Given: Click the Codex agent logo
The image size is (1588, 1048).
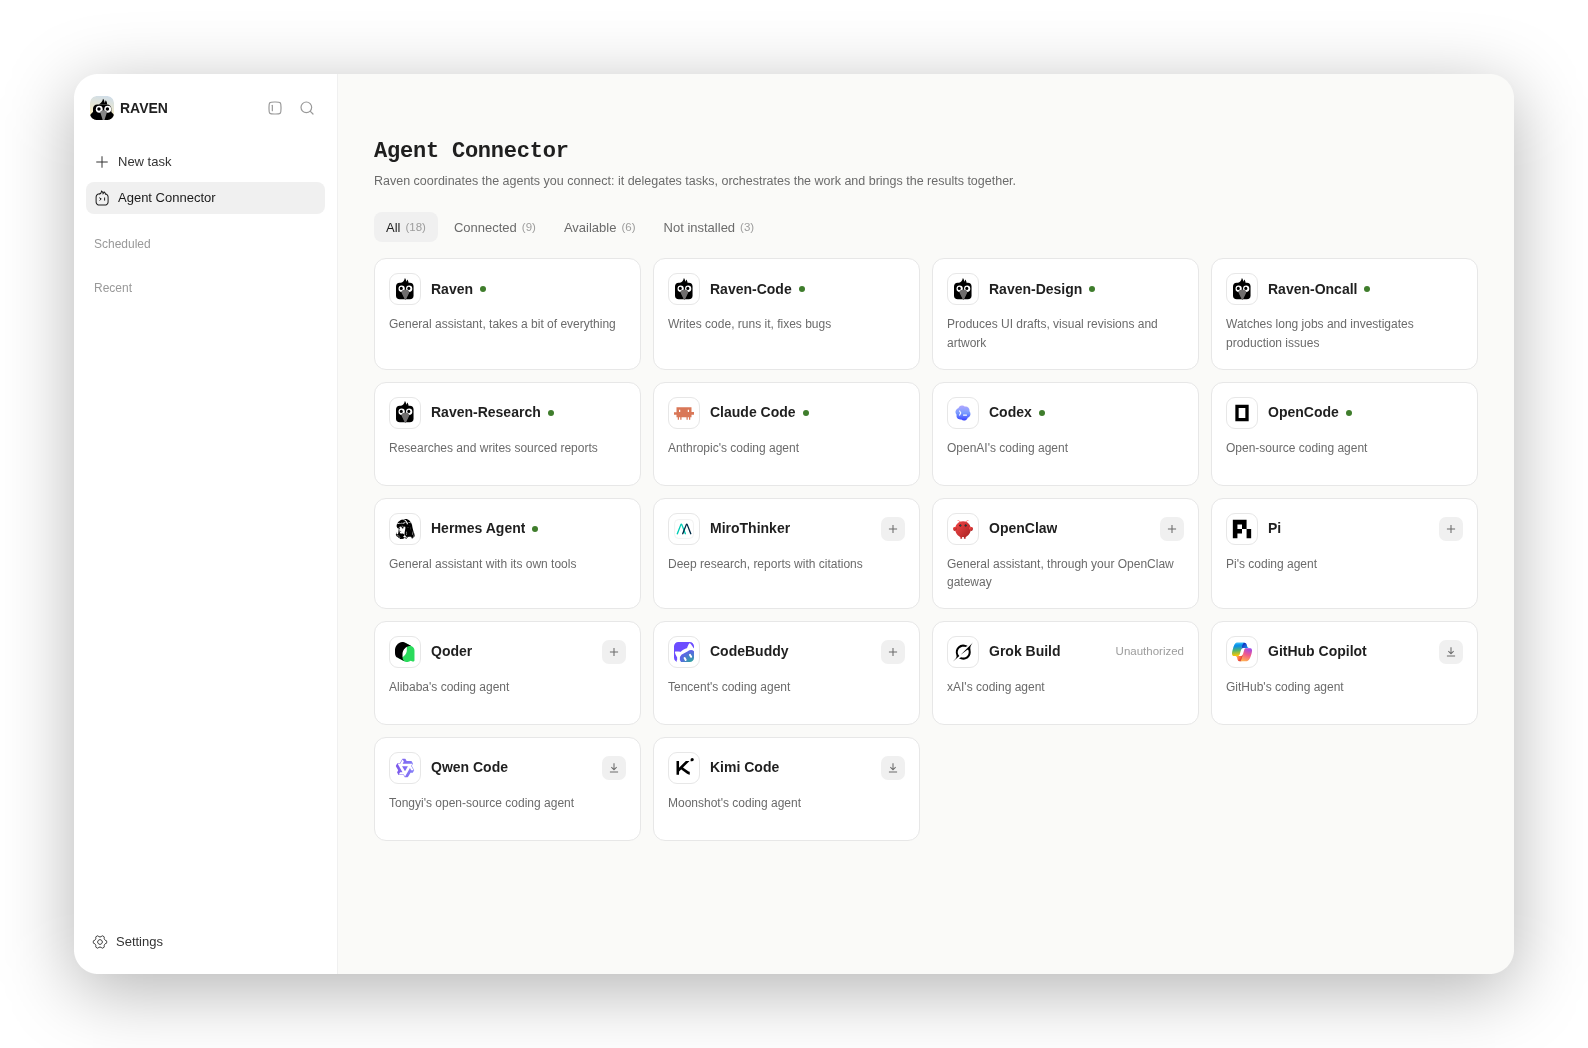Looking at the screenshot, I should coord(963,413).
